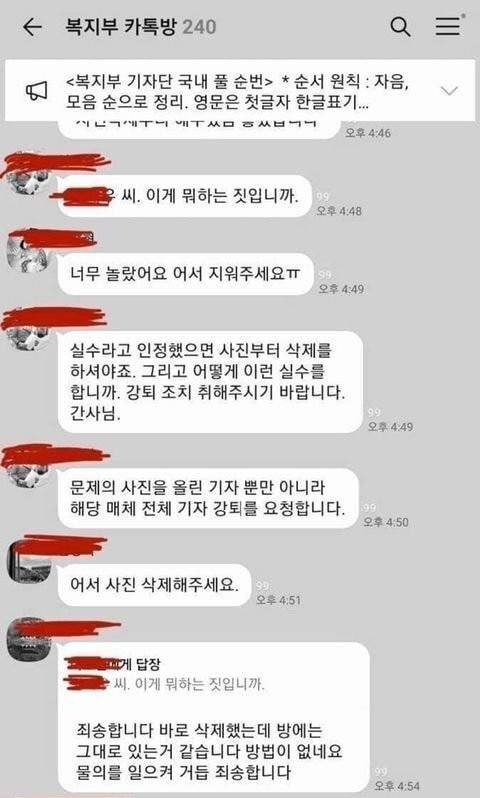Tap the back arrow icon

coord(32,27)
